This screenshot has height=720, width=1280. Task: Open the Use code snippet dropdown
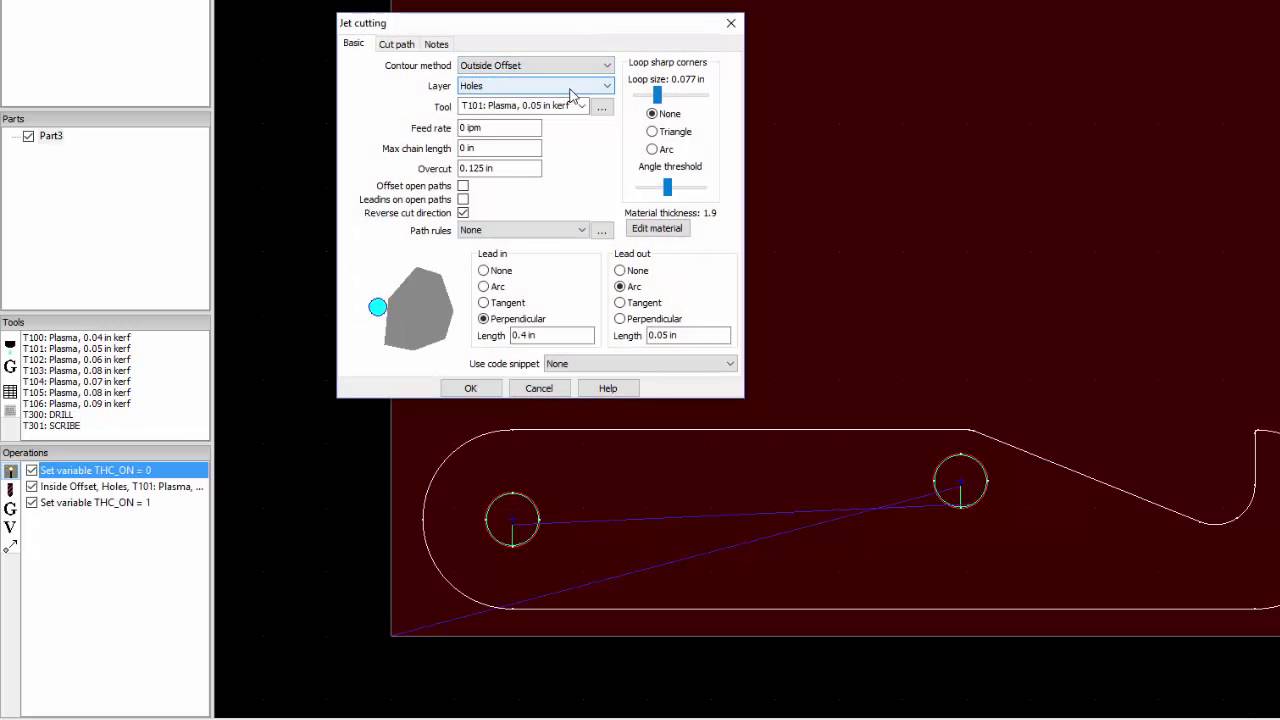click(x=641, y=364)
